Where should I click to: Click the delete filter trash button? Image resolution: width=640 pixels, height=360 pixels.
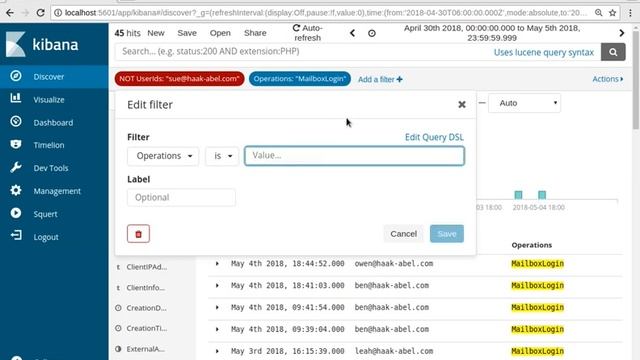coord(138,234)
